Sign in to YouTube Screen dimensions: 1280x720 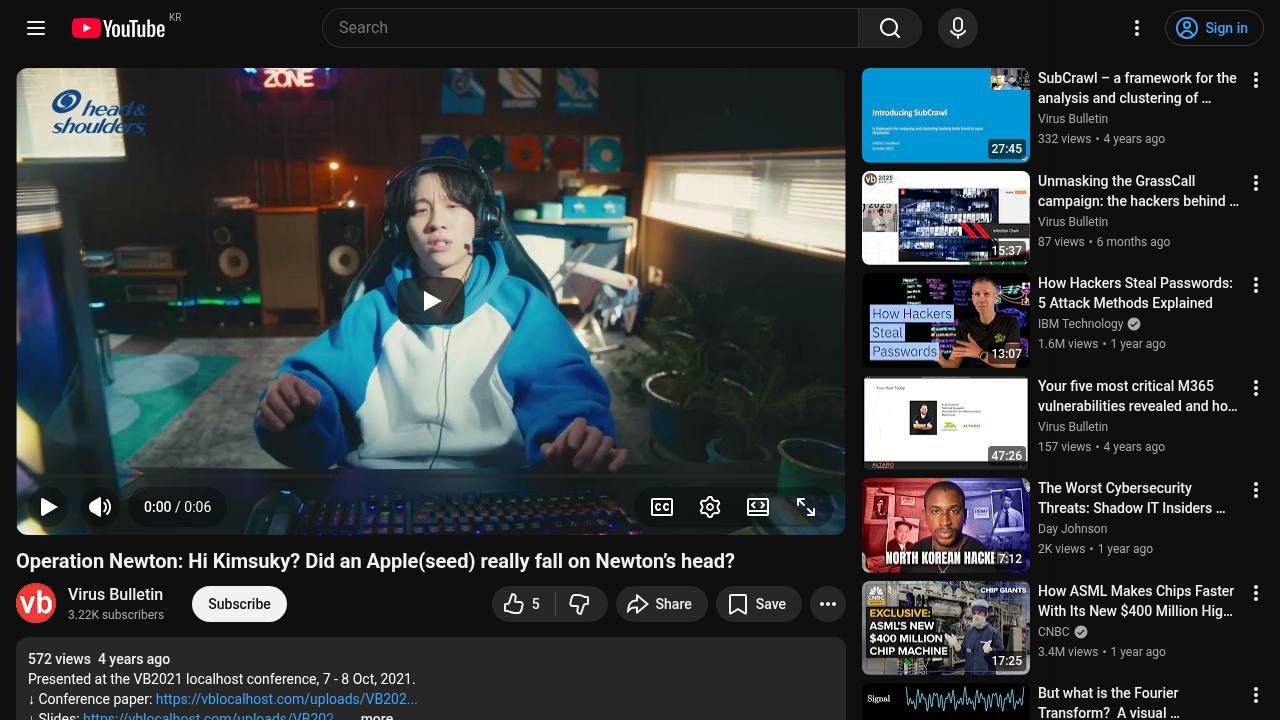[x=1214, y=28]
